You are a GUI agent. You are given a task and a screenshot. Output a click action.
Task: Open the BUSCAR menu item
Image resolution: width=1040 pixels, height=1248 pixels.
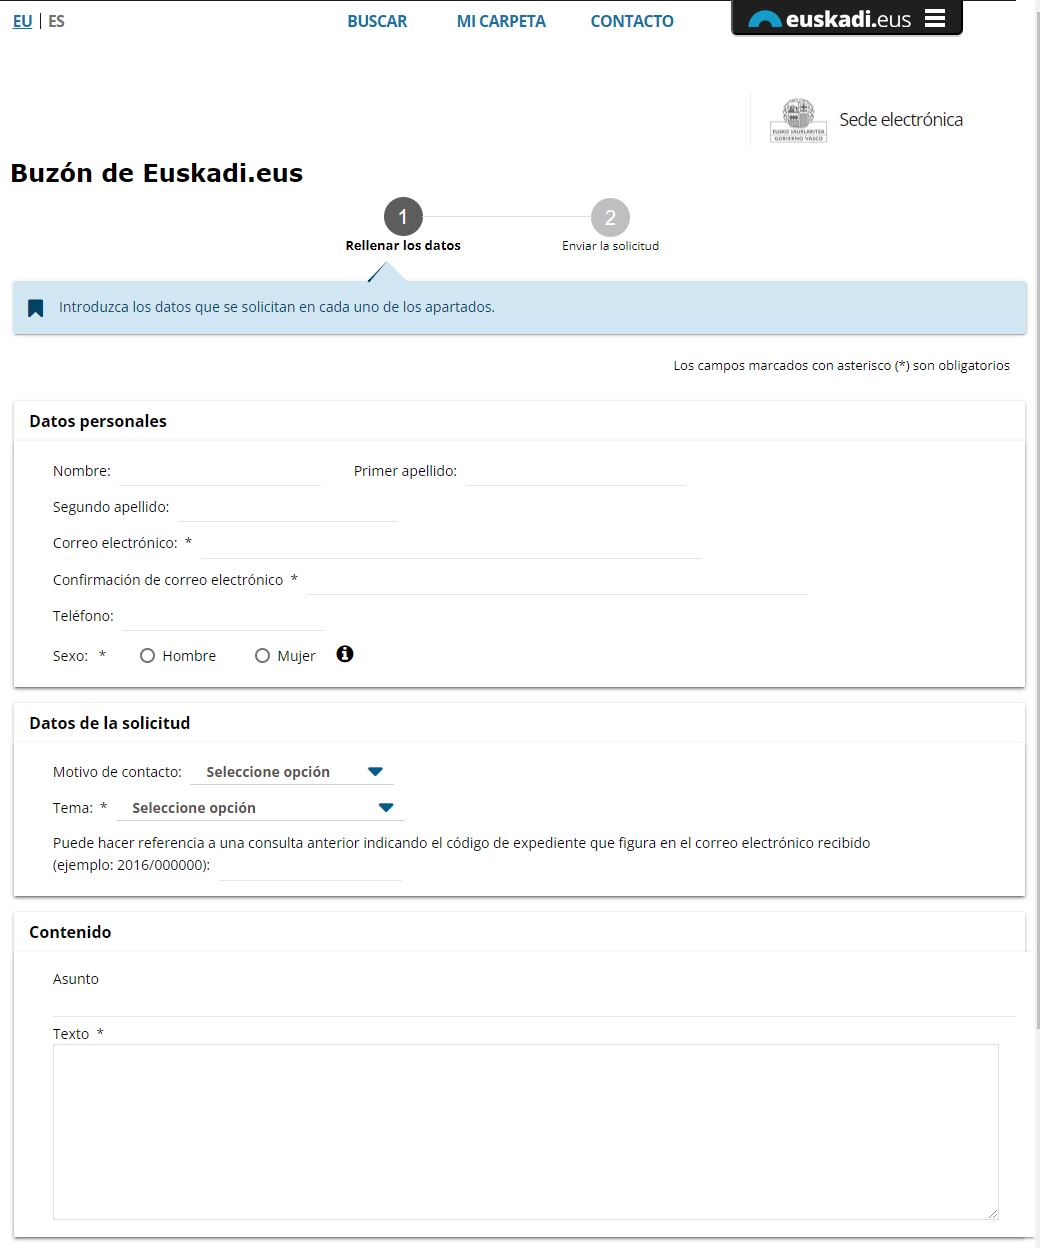pos(377,21)
